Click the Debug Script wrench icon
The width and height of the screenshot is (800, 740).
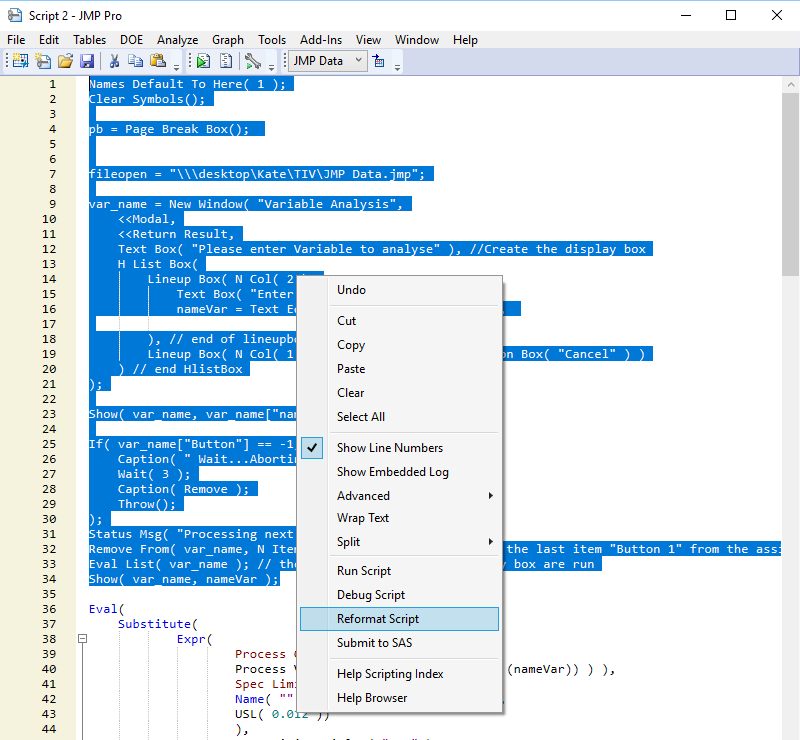[x=253, y=61]
